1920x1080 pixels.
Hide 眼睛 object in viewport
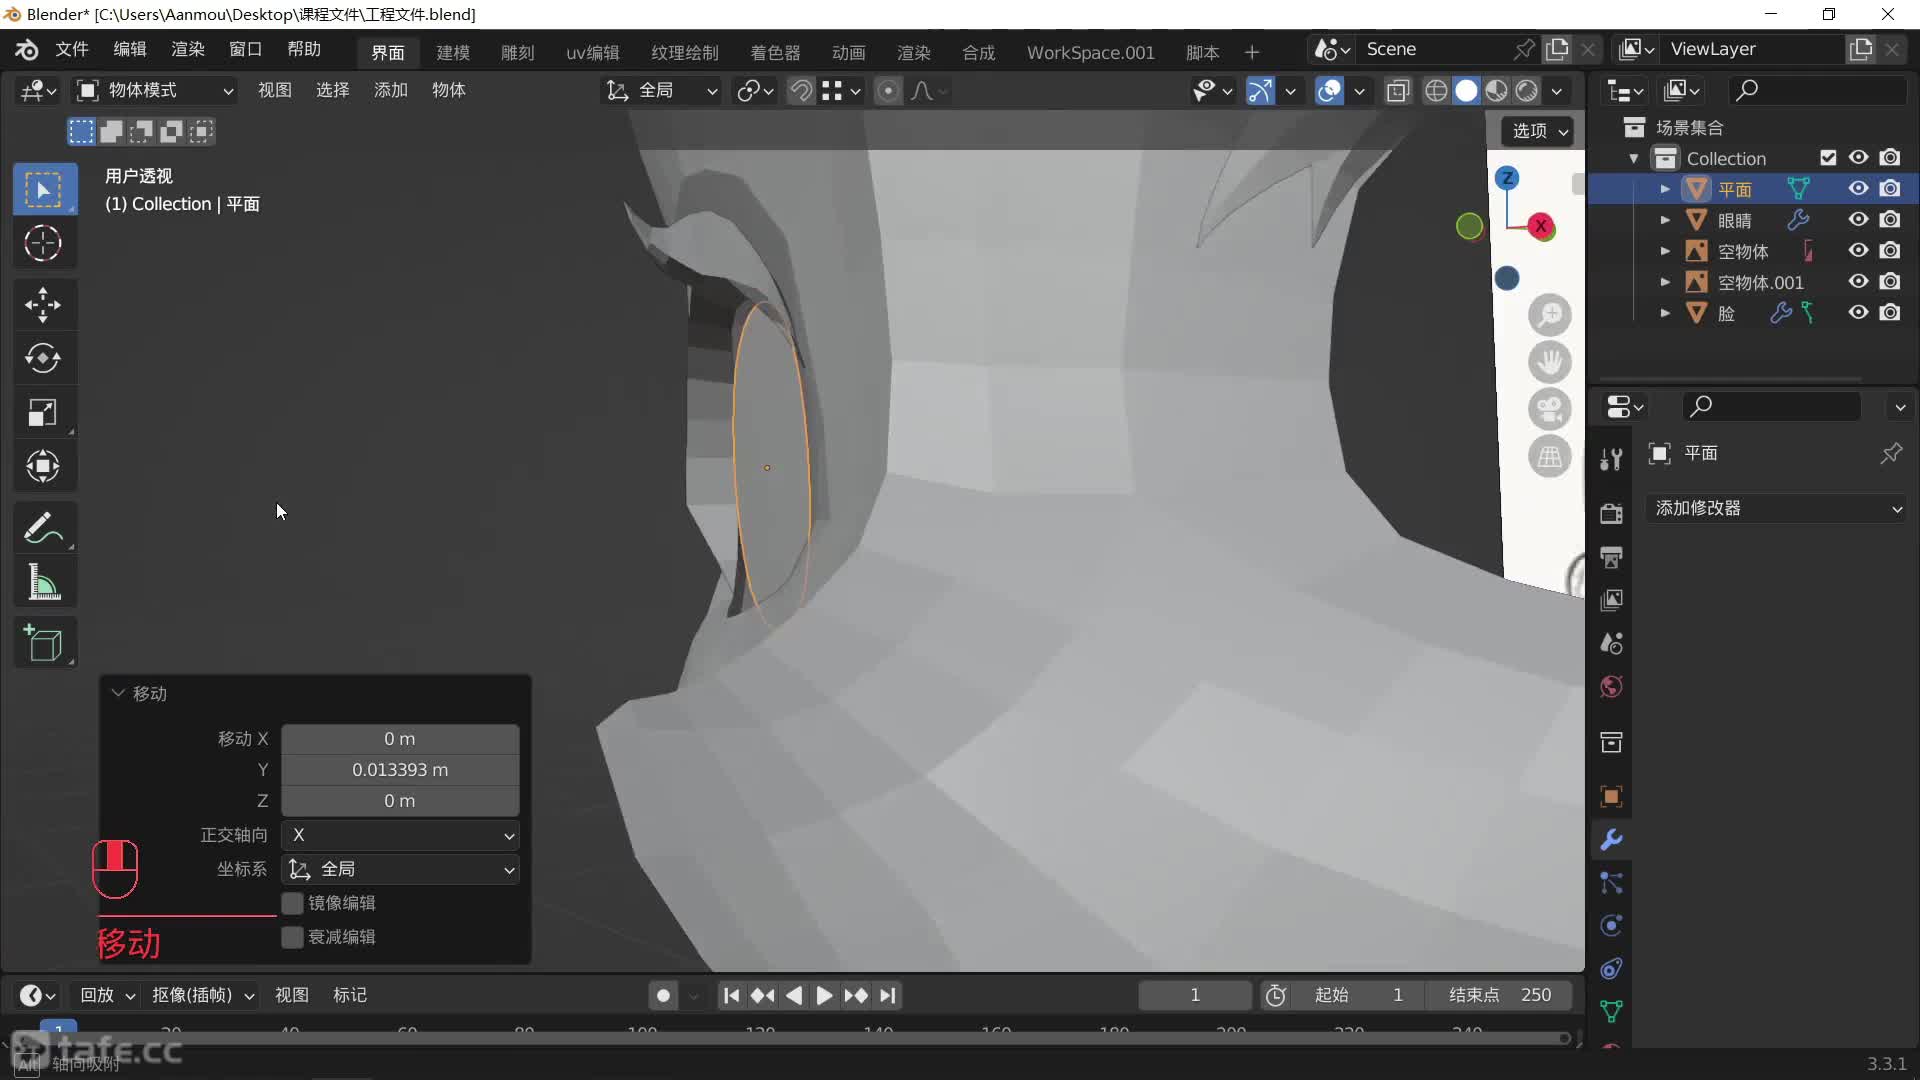1858,220
